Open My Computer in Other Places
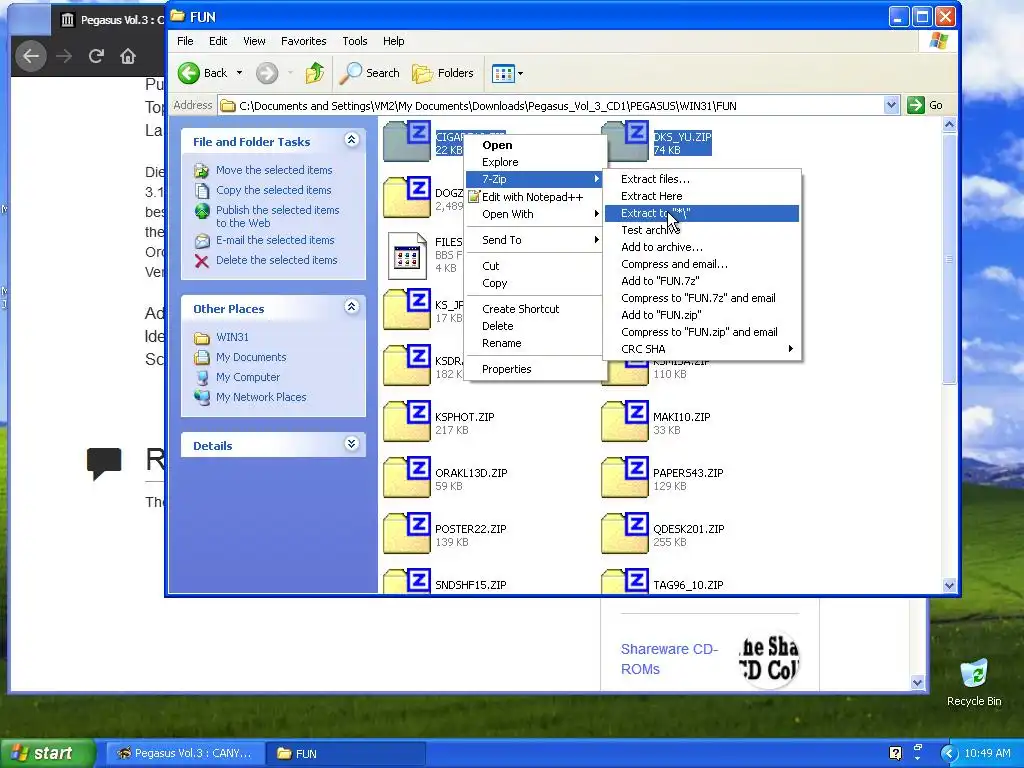Image resolution: width=1024 pixels, height=768 pixels. point(248,377)
